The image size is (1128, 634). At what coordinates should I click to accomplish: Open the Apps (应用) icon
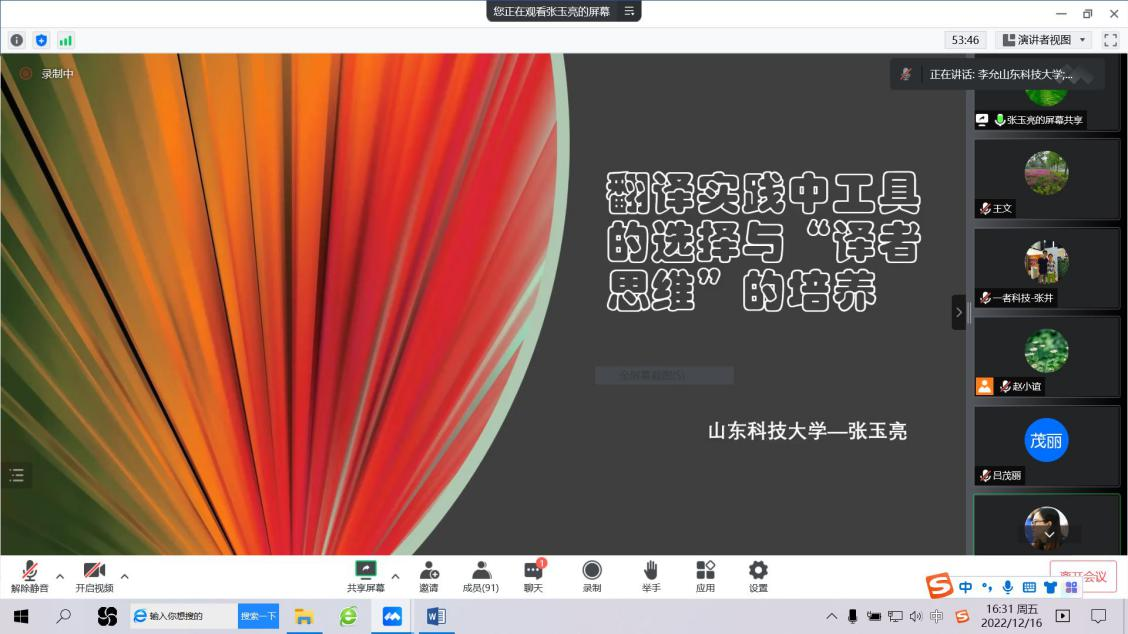click(705, 576)
